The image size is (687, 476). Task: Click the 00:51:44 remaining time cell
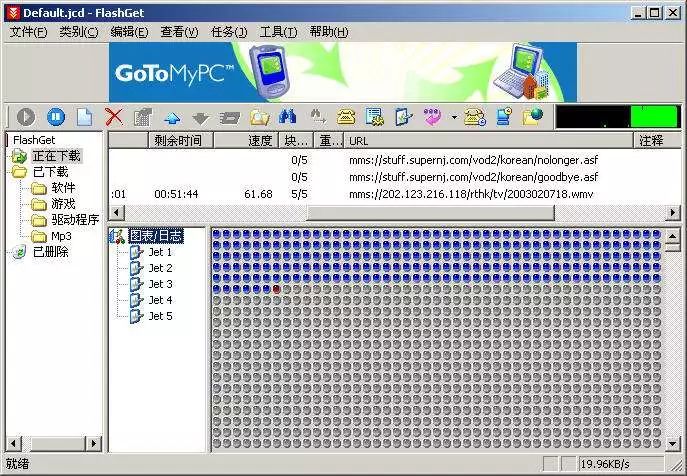click(176, 194)
